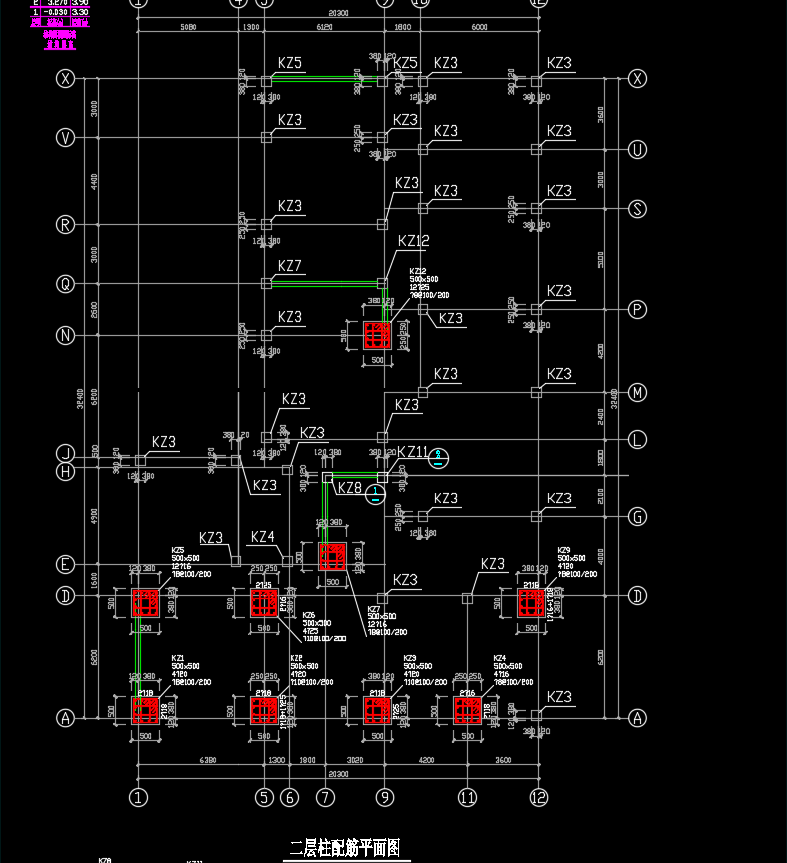Select the KZ2 500x500 annotation text

pos(311,670)
